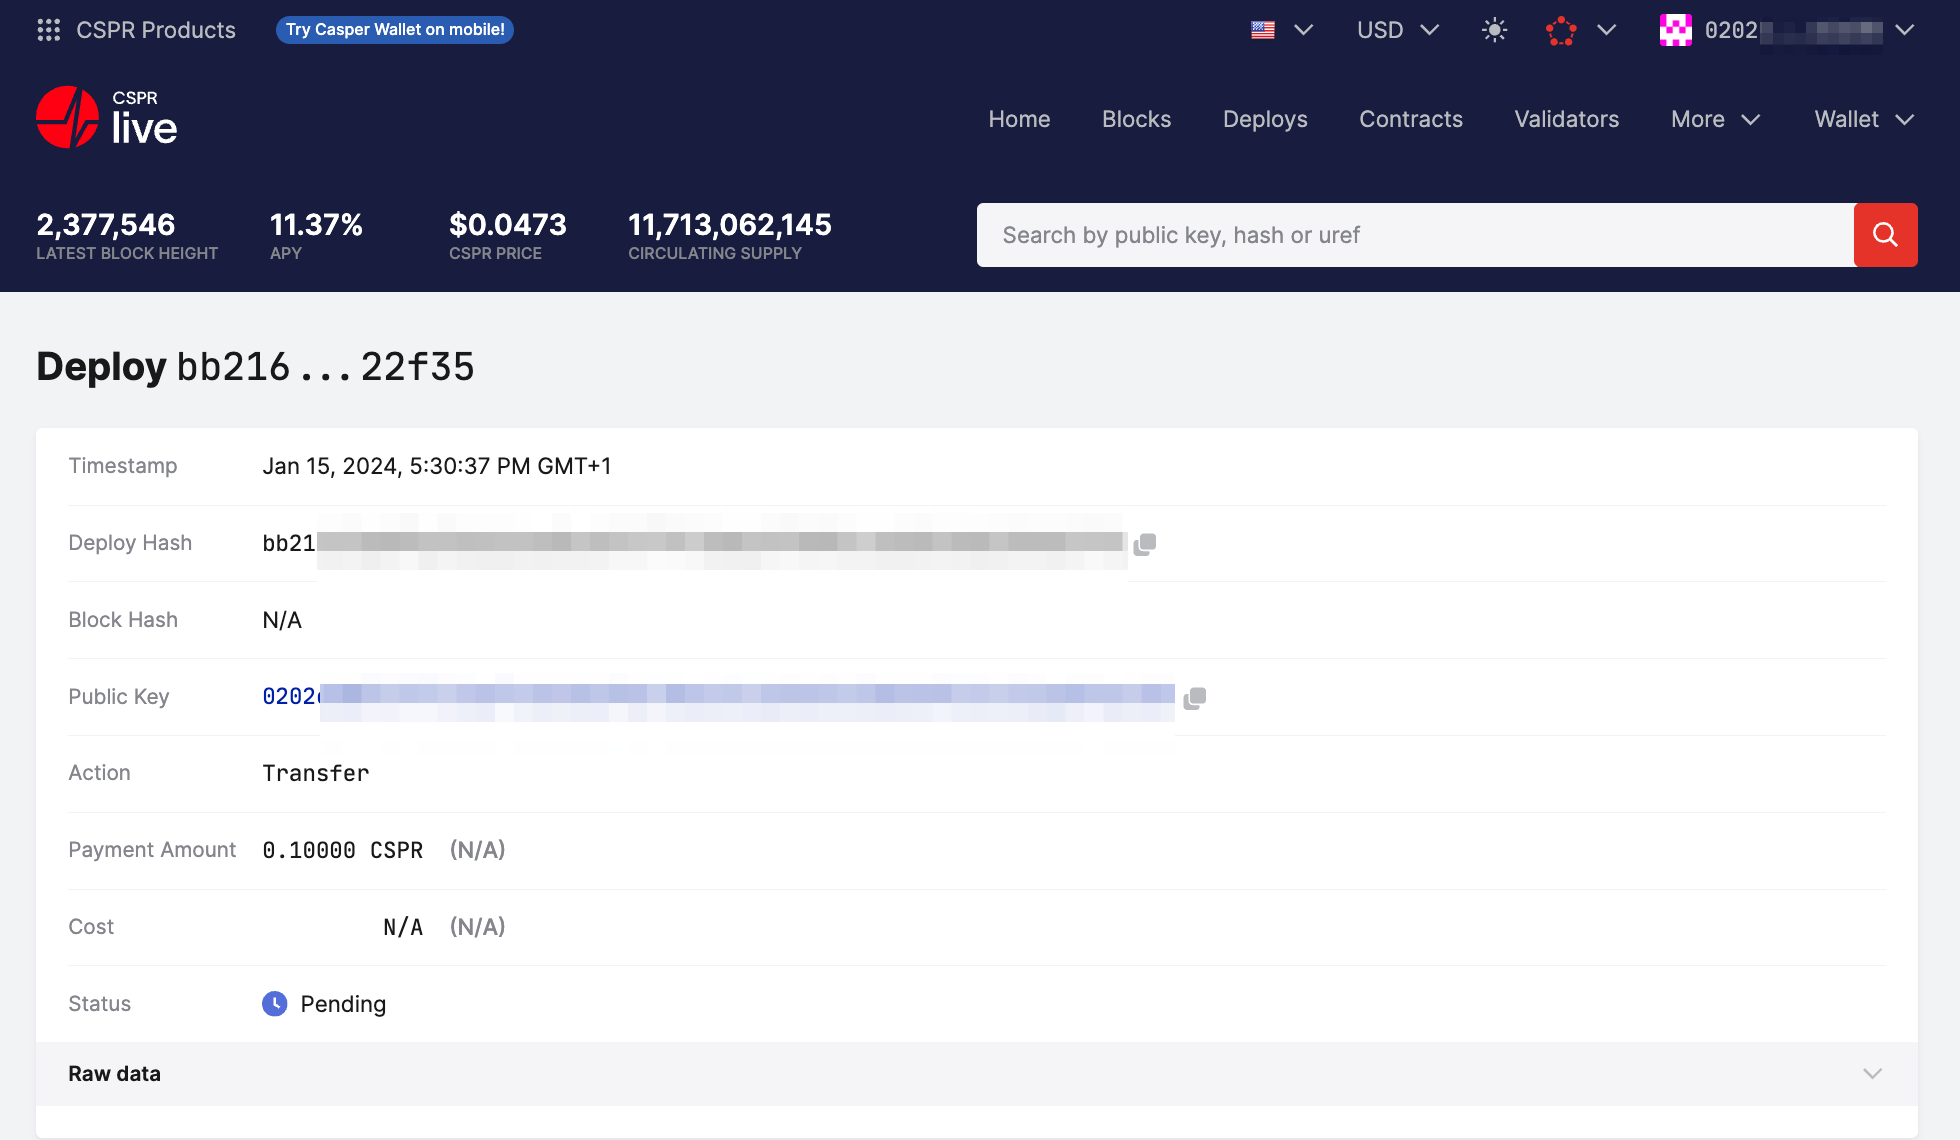The width and height of the screenshot is (1960, 1140).
Task: Click the Try Casper Wallet banner
Action: coord(394,29)
